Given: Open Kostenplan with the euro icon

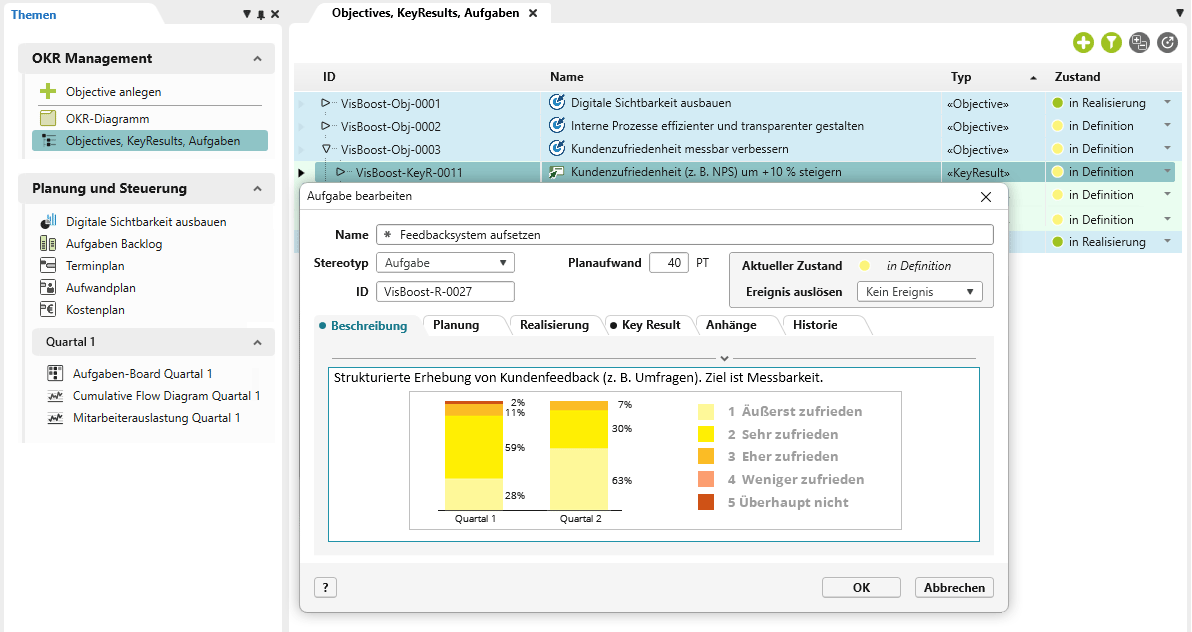Looking at the screenshot, I should coord(95,310).
